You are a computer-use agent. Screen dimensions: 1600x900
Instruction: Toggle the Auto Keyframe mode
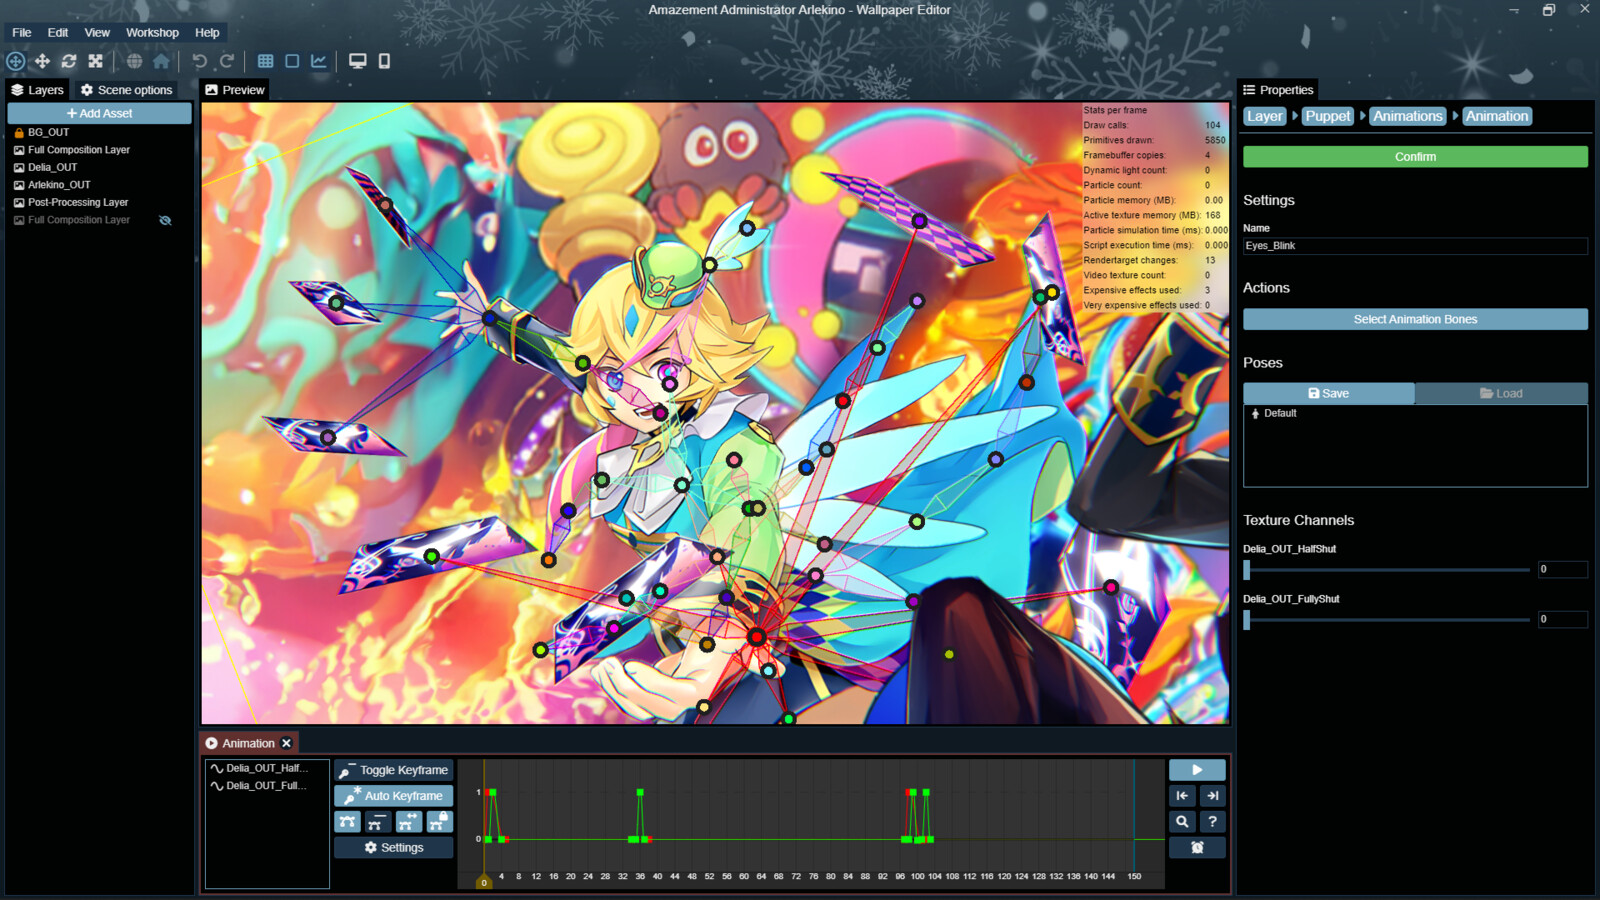pos(394,796)
